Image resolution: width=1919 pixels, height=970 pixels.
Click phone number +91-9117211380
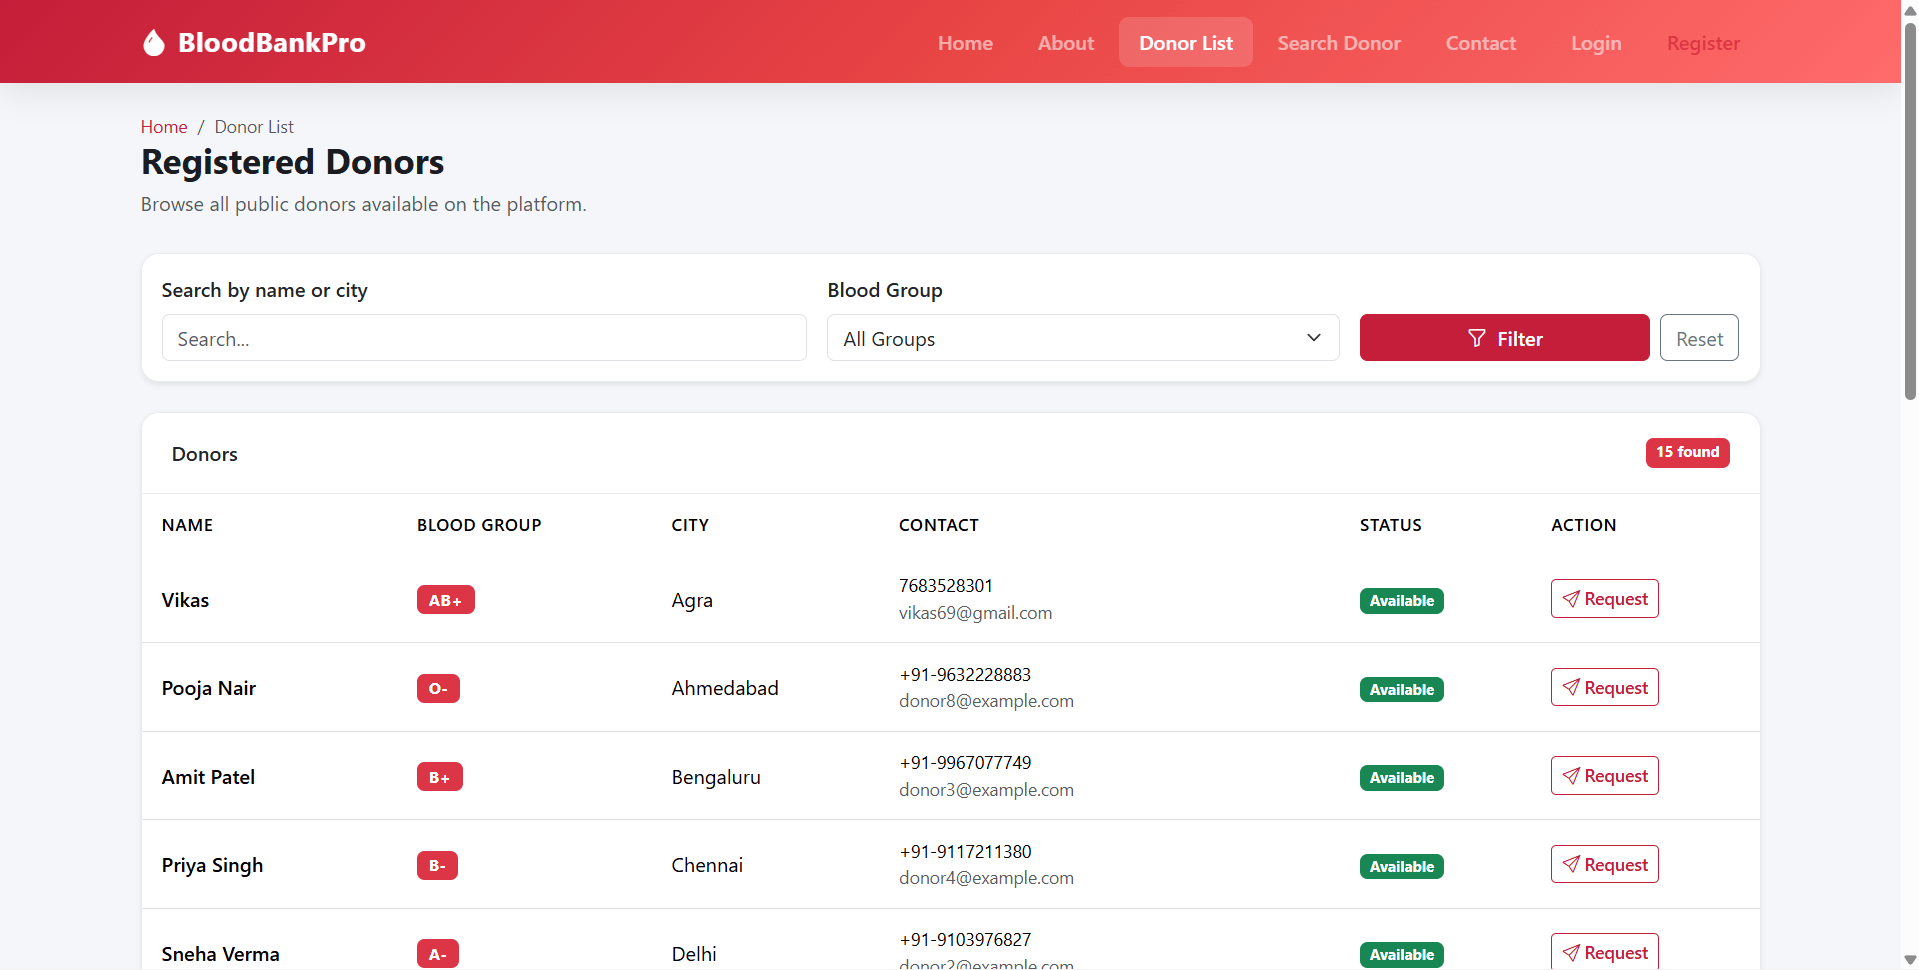coord(965,852)
